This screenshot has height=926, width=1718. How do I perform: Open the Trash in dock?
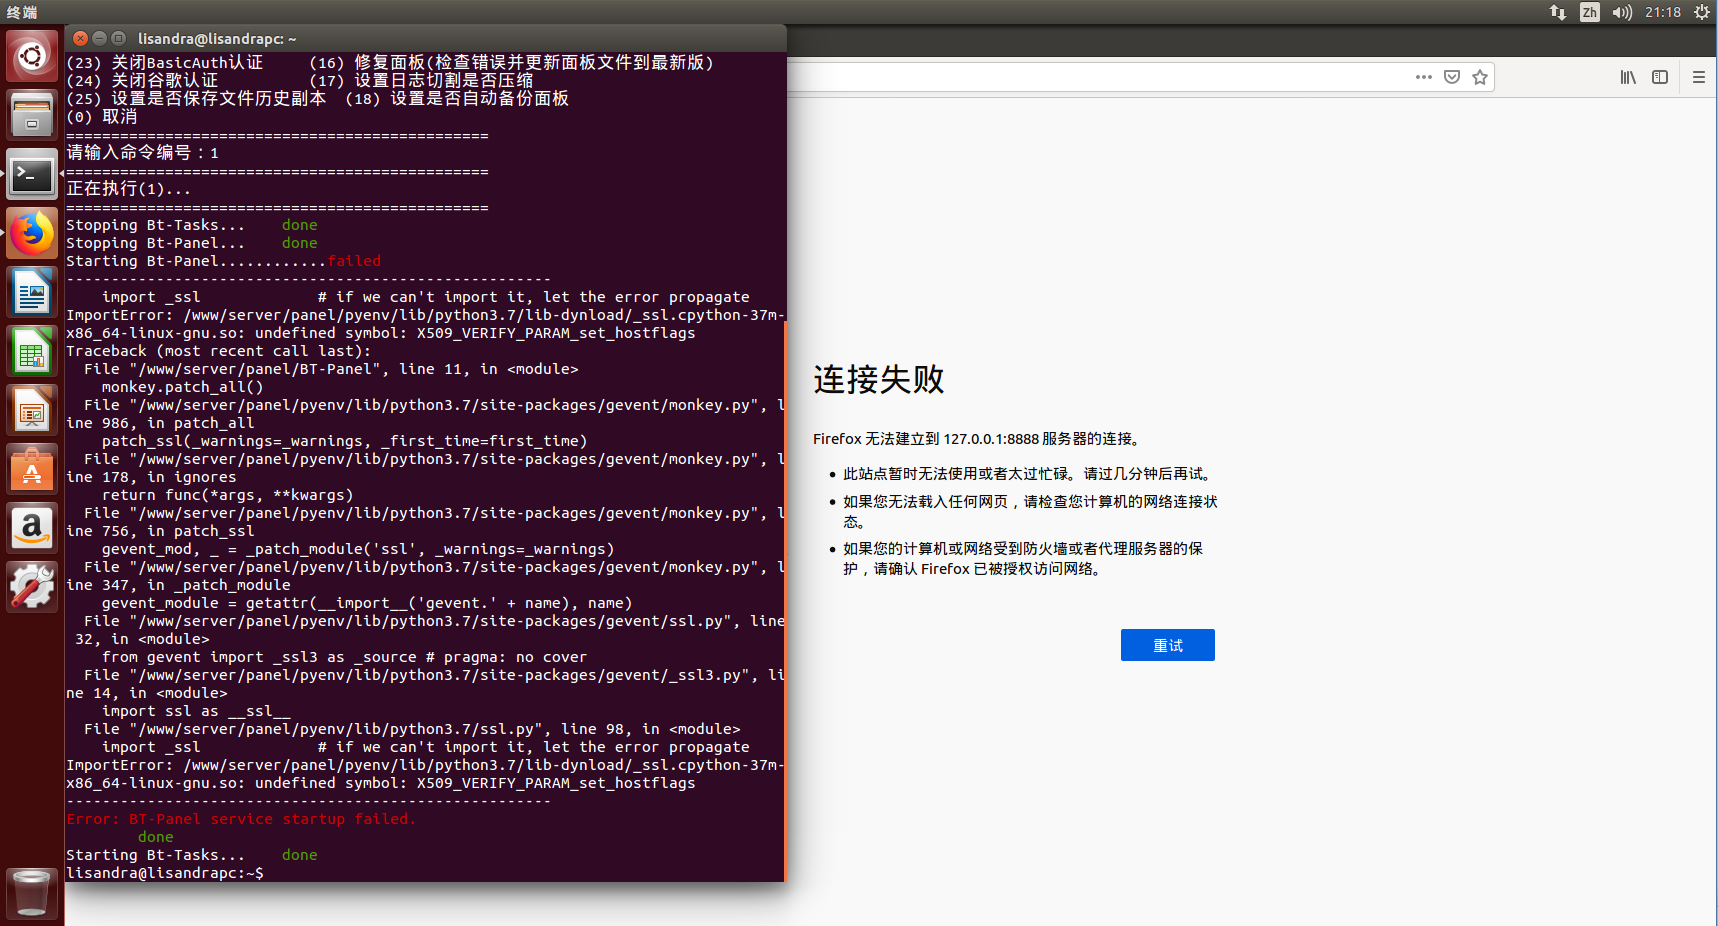click(32, 892)
